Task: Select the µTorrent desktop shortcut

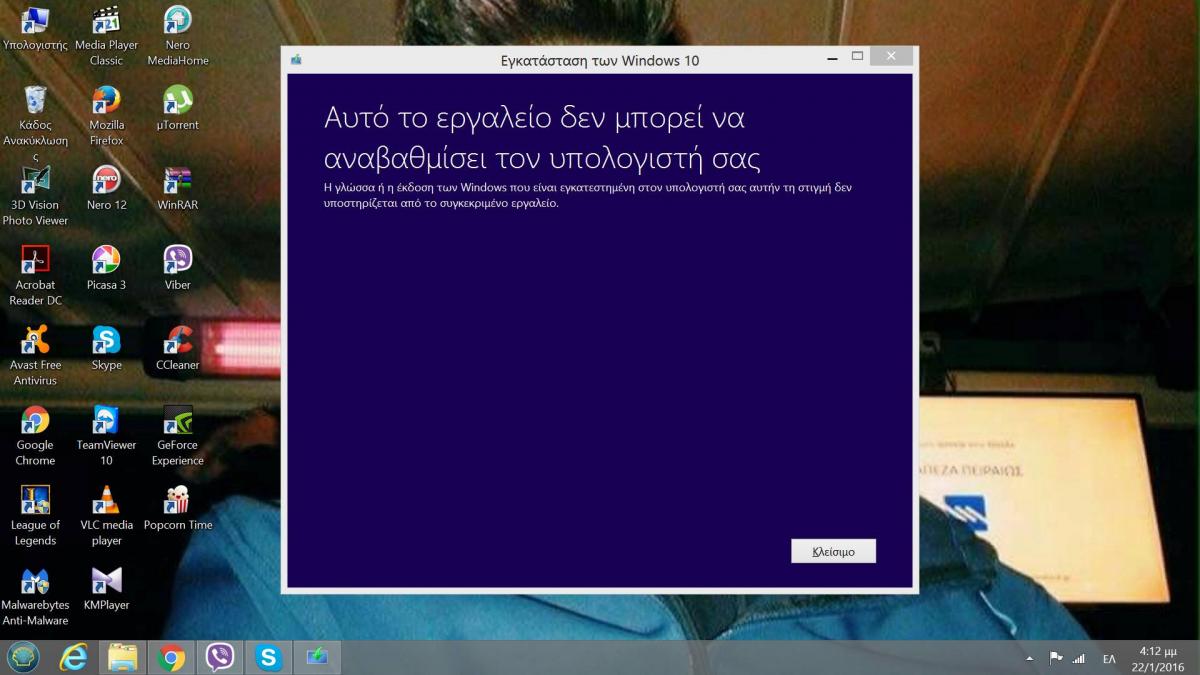Action: coord(177,110)
